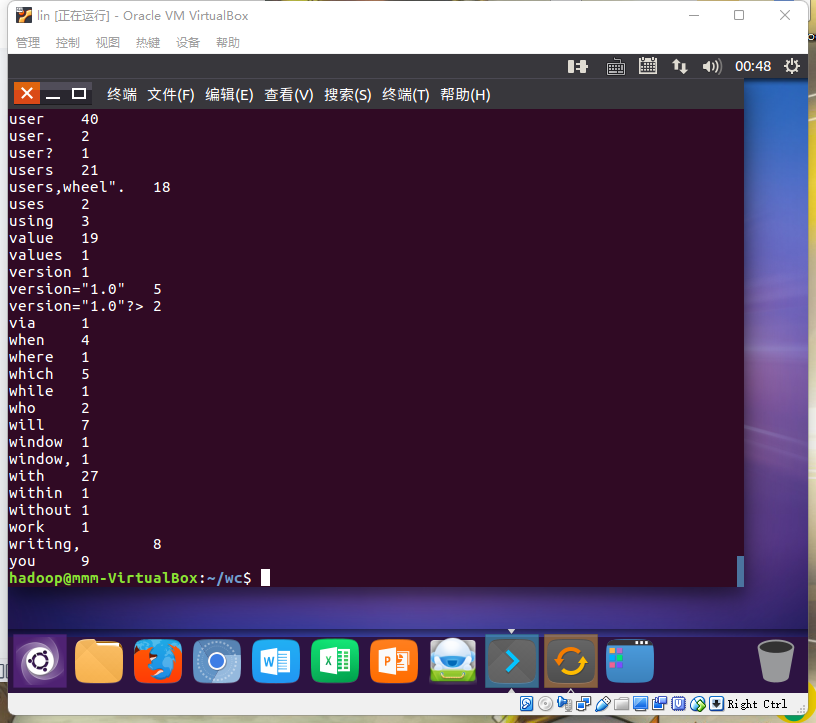Click the 终端 title in the terminal bar
Screen dimensions: 816x723
click(122, 95)
